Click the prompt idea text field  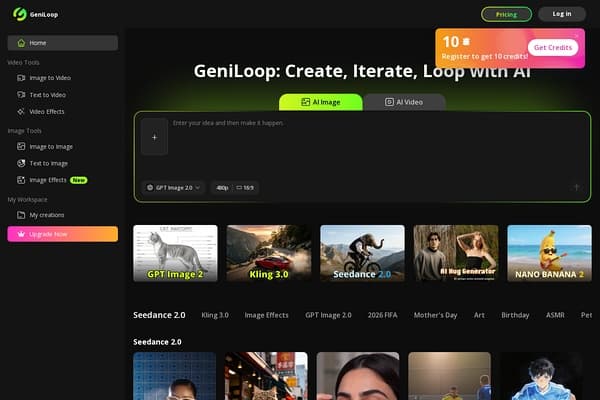(x=379, y=145)
